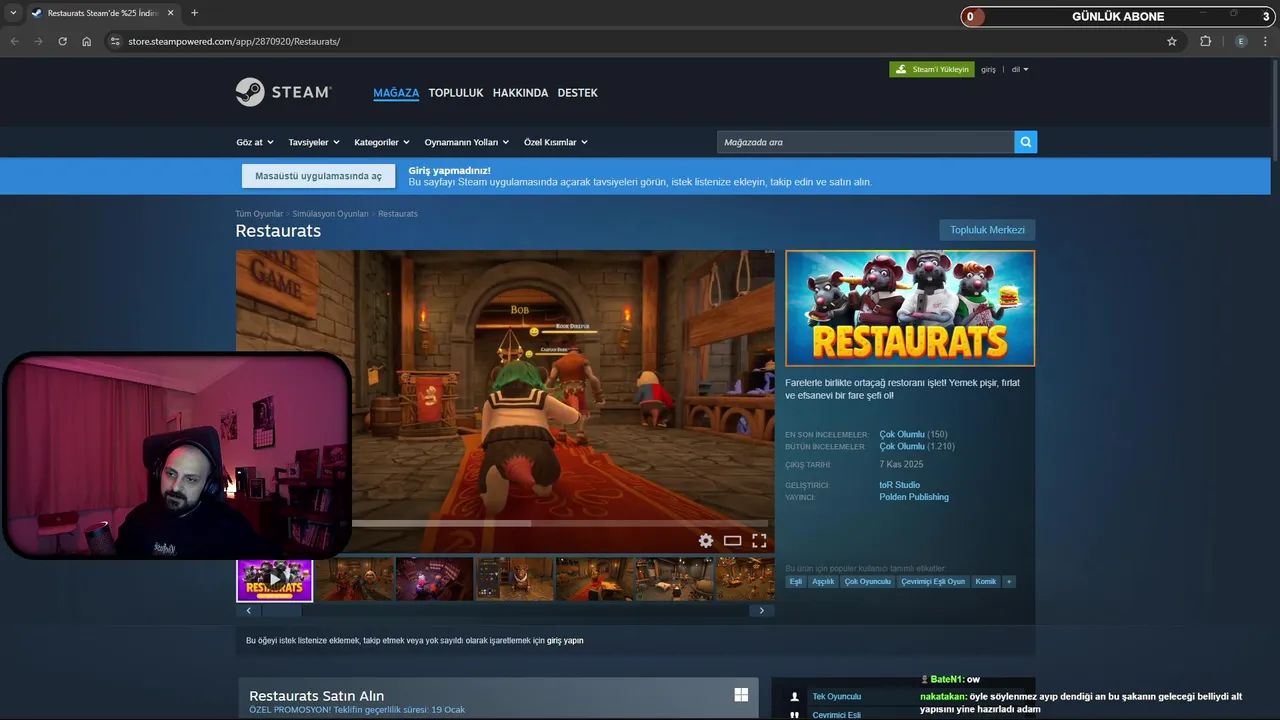Open the Topluluk Merkezi button
This screenshot has height=720, width=1280.
(x=987, y=230)
